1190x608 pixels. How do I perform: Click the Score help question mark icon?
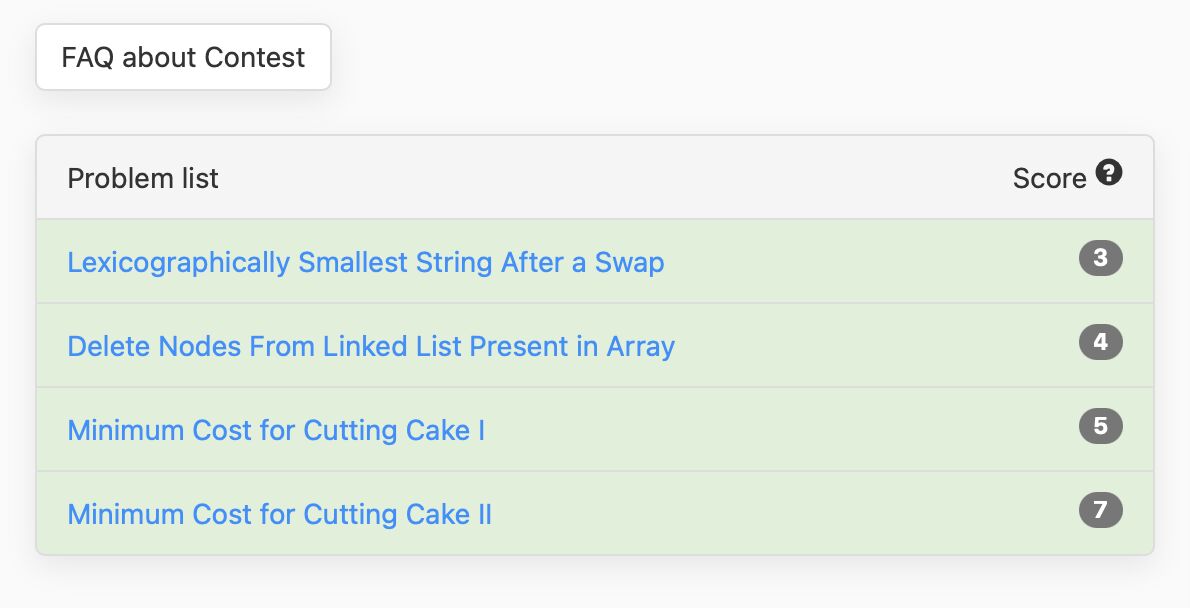[1109, 172]
